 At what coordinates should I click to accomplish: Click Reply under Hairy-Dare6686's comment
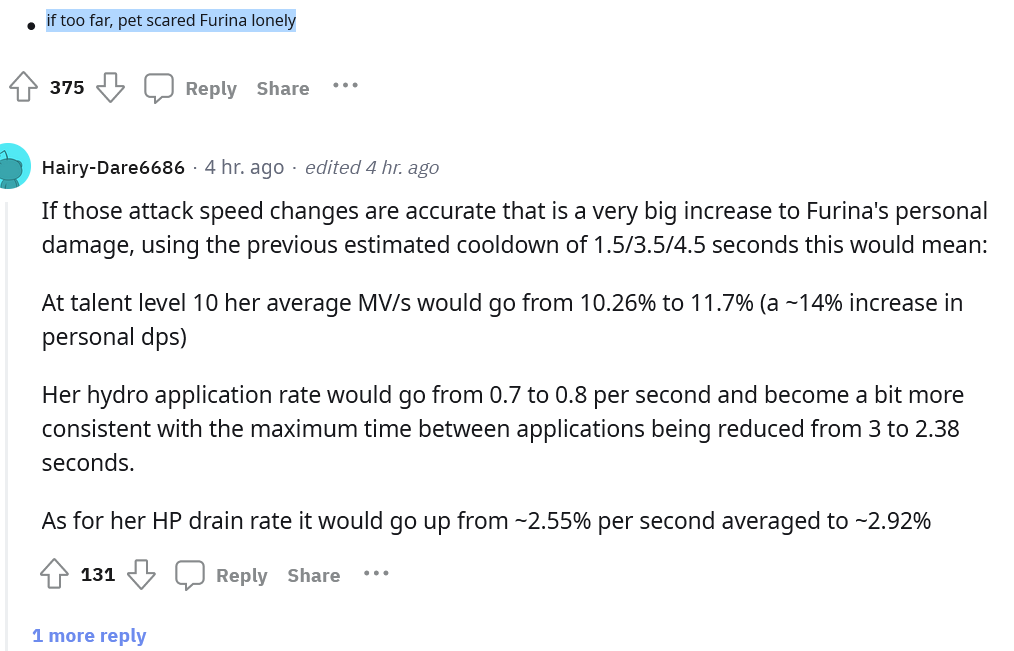(241, 575)
